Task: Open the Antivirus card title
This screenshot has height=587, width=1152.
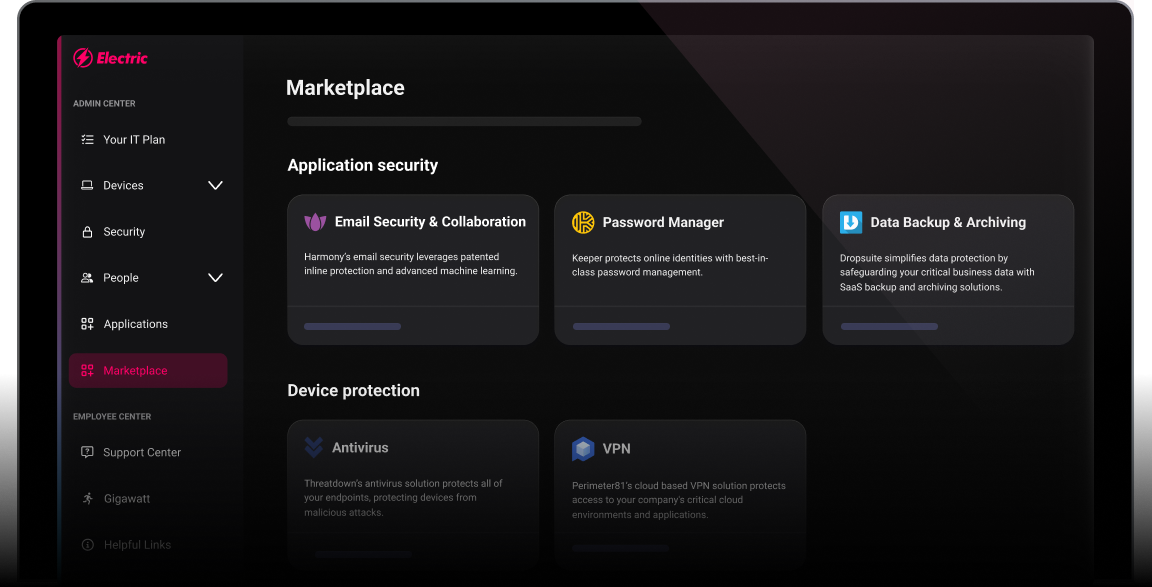Action: (360, 447)
